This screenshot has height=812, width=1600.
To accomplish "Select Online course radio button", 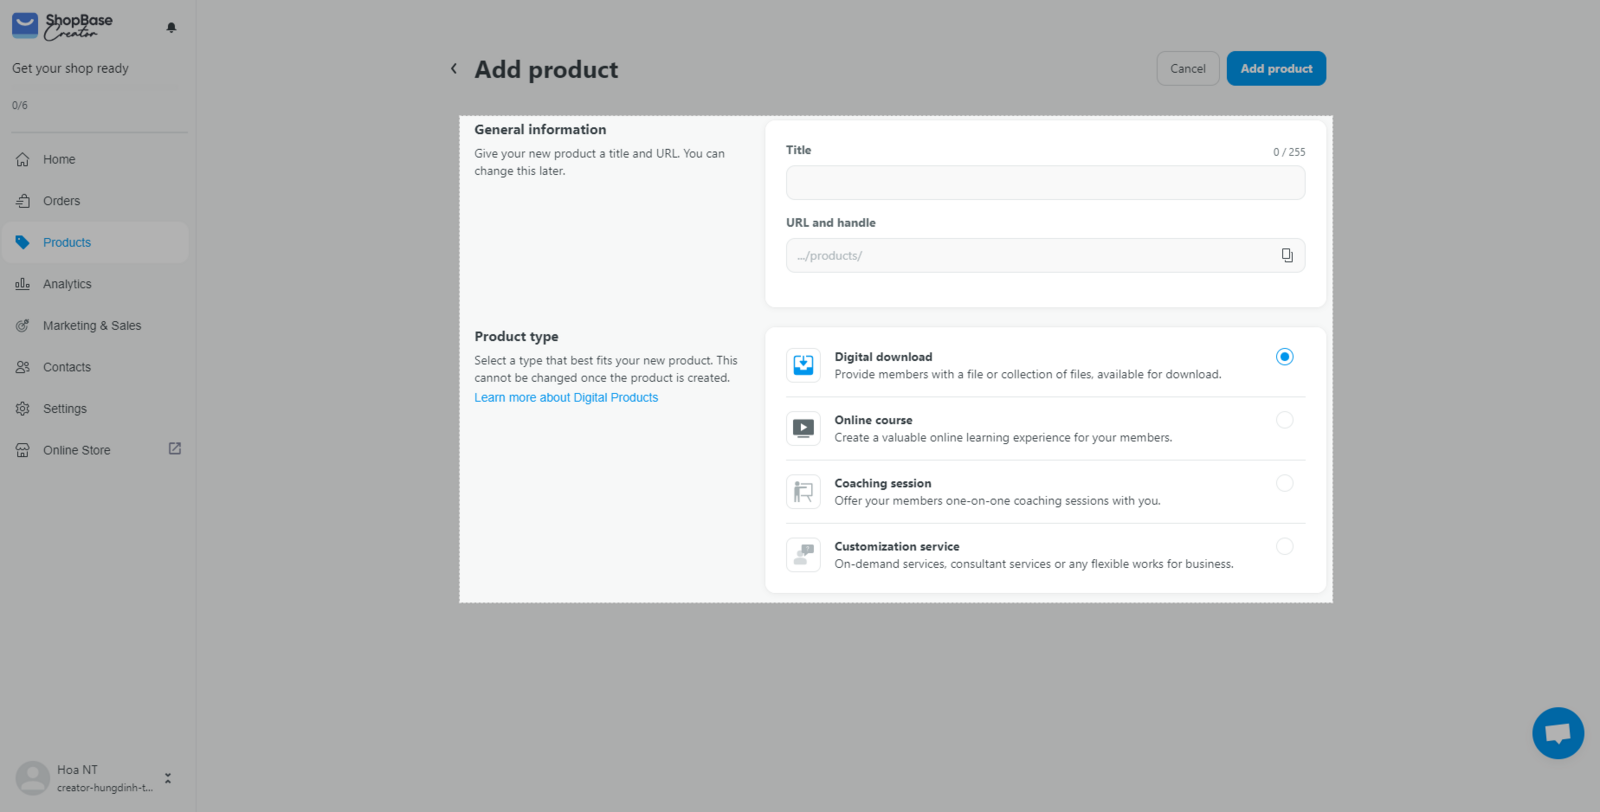I will (1285, 420).
